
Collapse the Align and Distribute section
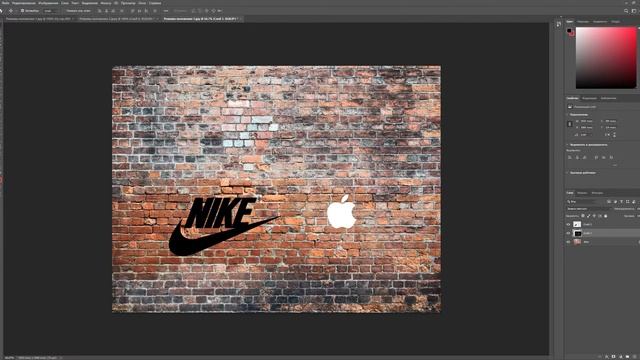567,144
